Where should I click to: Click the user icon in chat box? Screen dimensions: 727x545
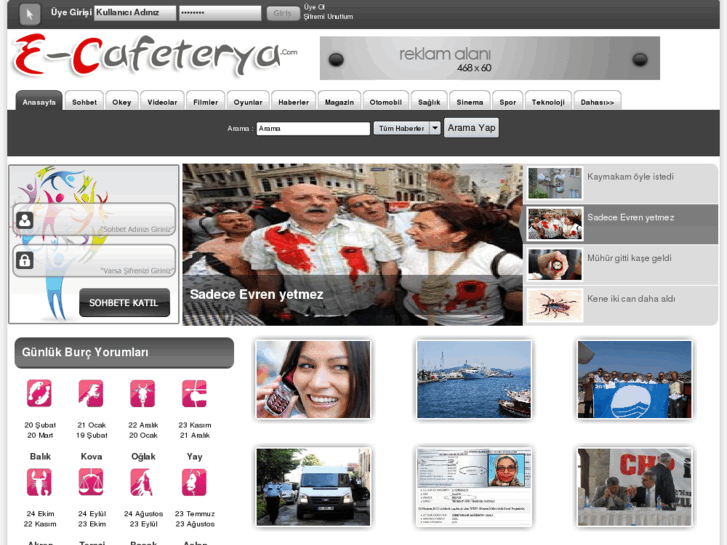pyautogui.click(x=25, y=220)
